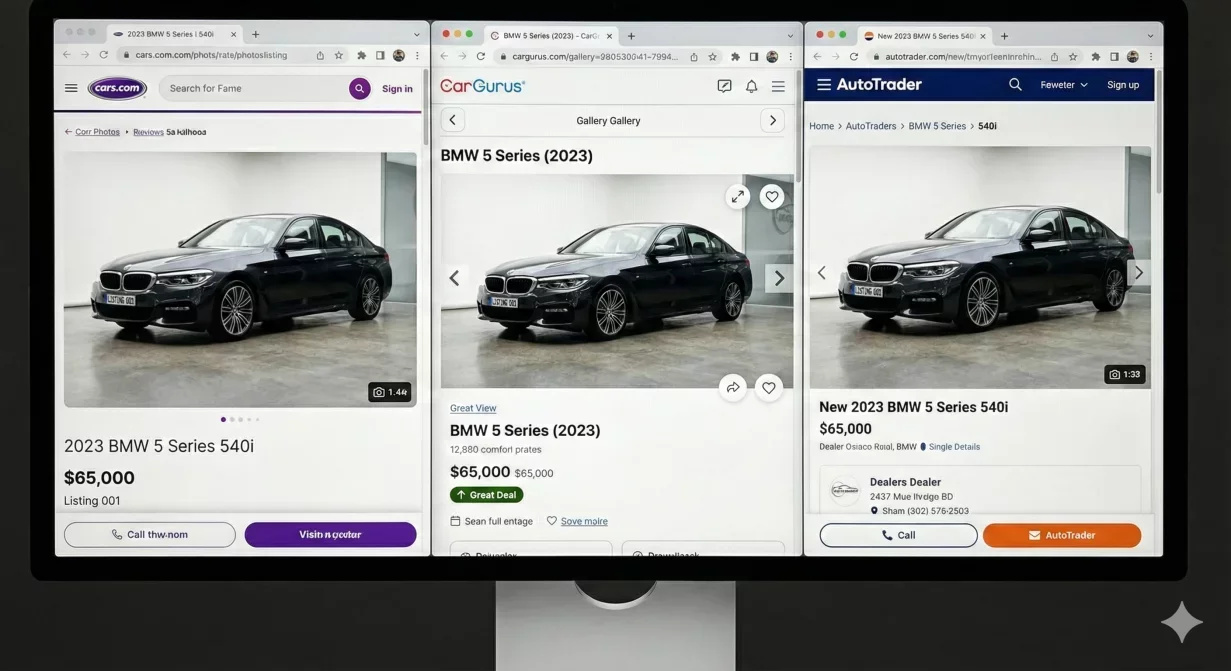Select the first carousel dot on Cars.com
The width and height of the screenshot is (1231, 671).
tap(223, 419)
